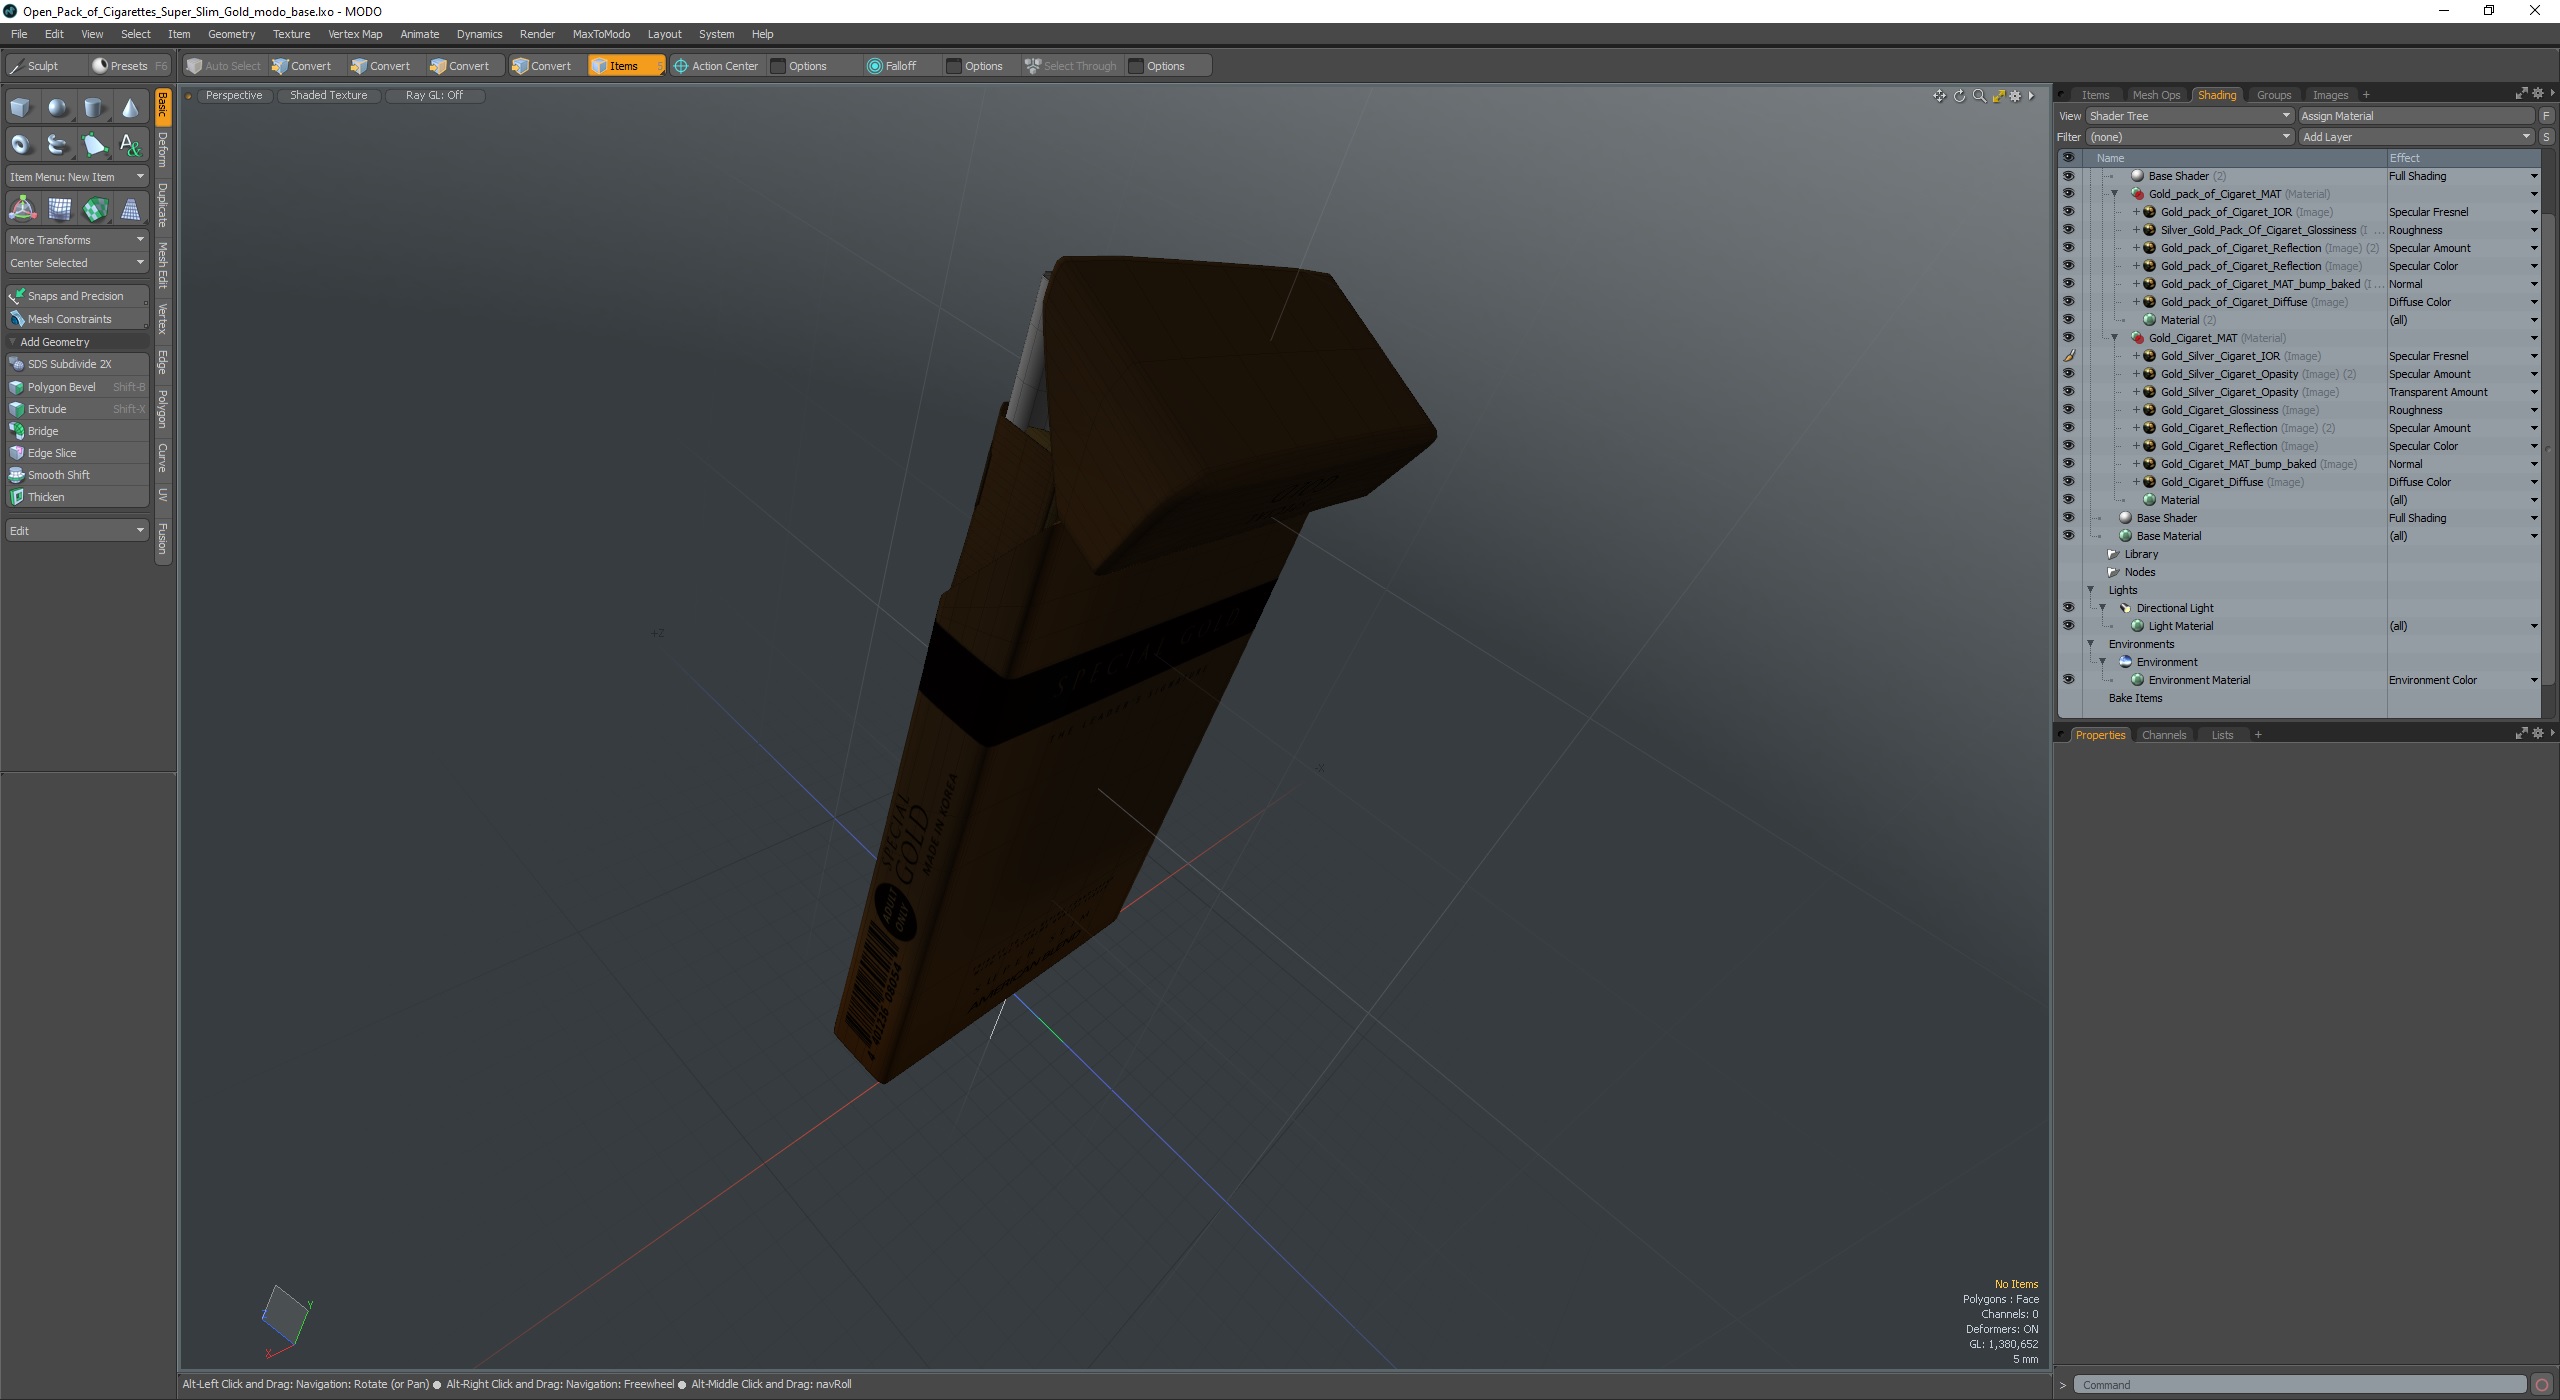Open the Add Layer dropdown
This screenshot has width=2560, height=1400.
coord(2415,137)
